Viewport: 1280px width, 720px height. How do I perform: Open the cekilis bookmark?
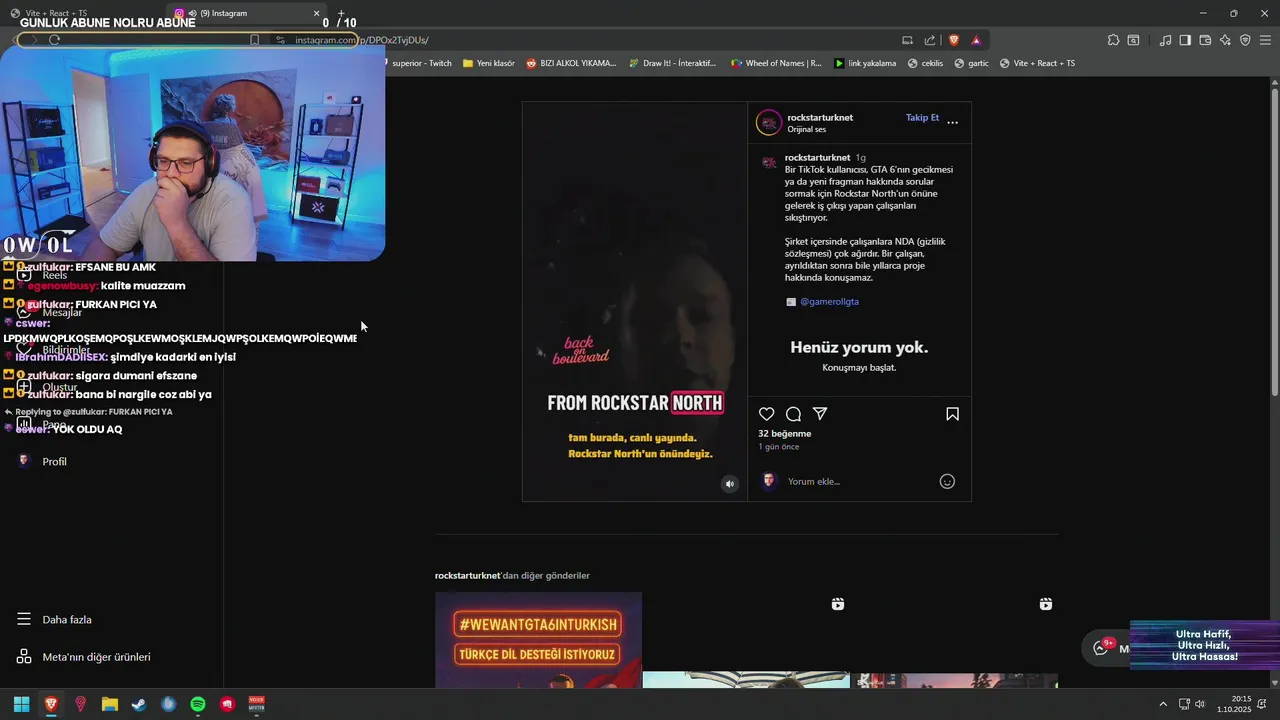(x=925, y=63)
